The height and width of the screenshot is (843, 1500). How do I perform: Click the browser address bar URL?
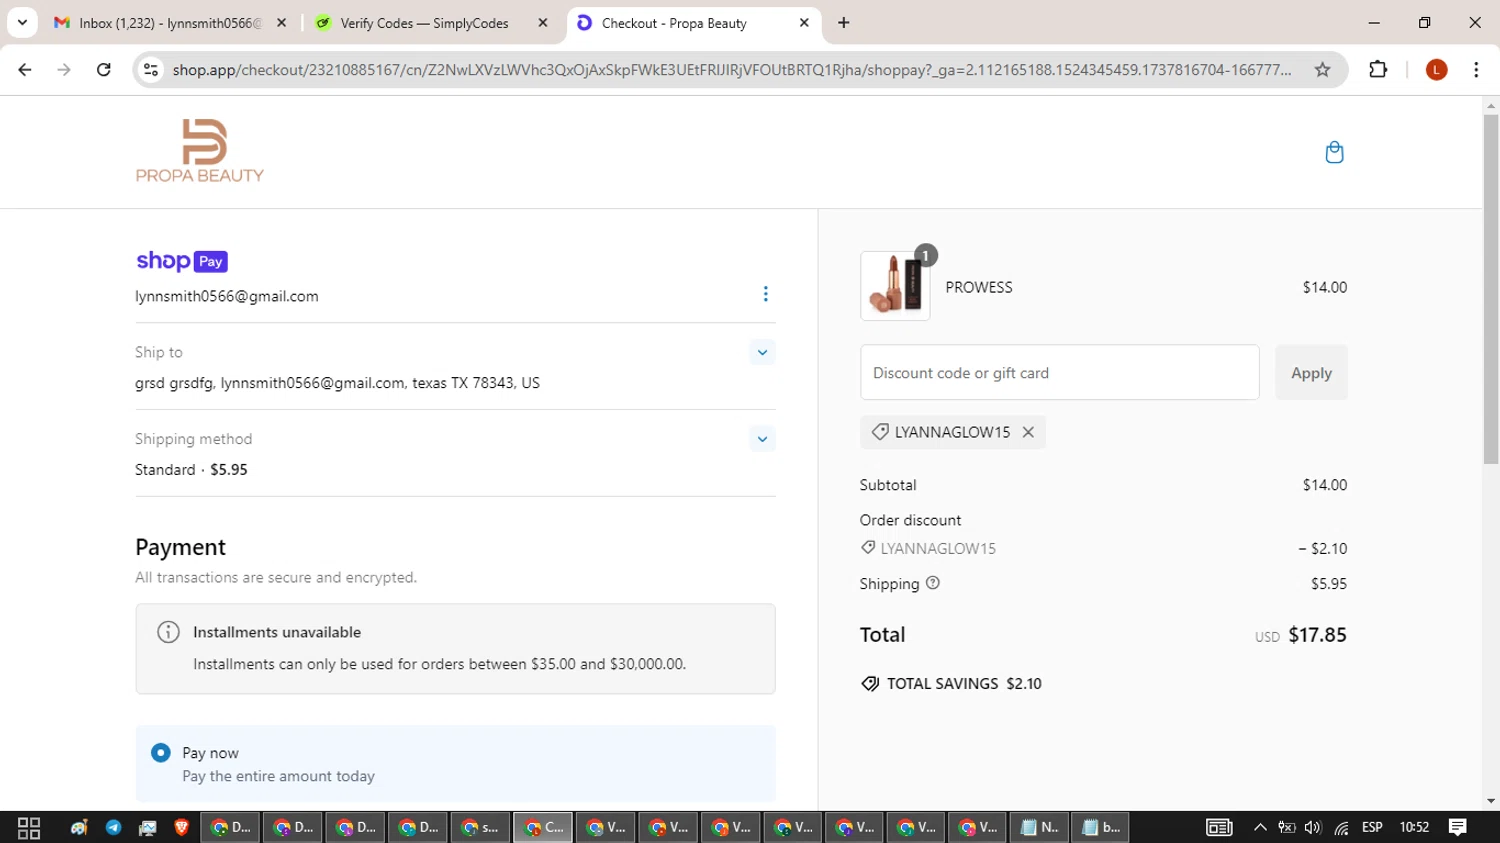tap(731, 69)
